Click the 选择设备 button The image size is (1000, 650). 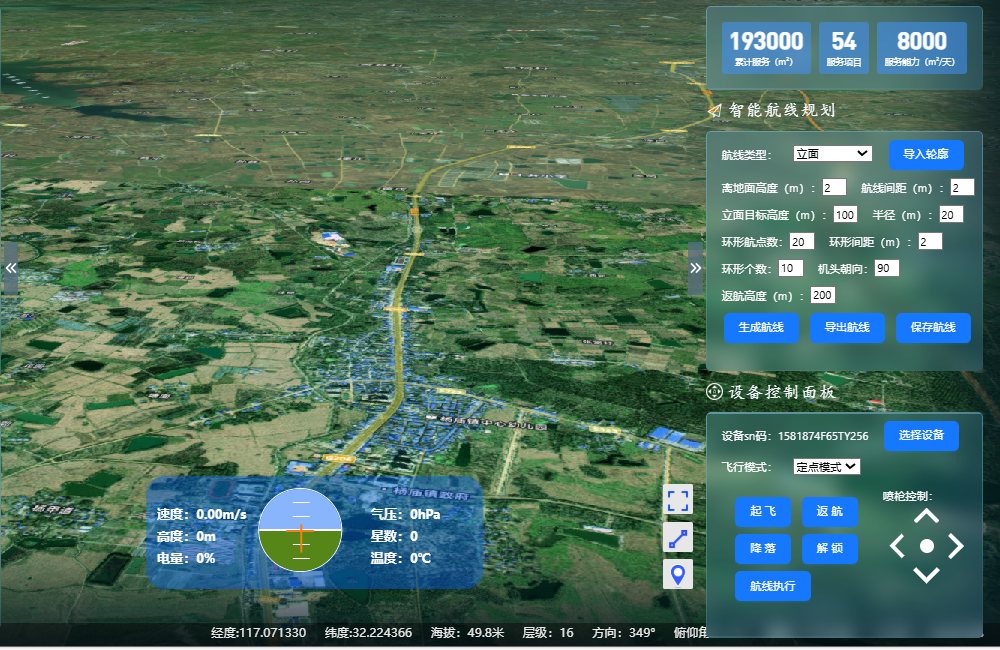coord(920,436)
